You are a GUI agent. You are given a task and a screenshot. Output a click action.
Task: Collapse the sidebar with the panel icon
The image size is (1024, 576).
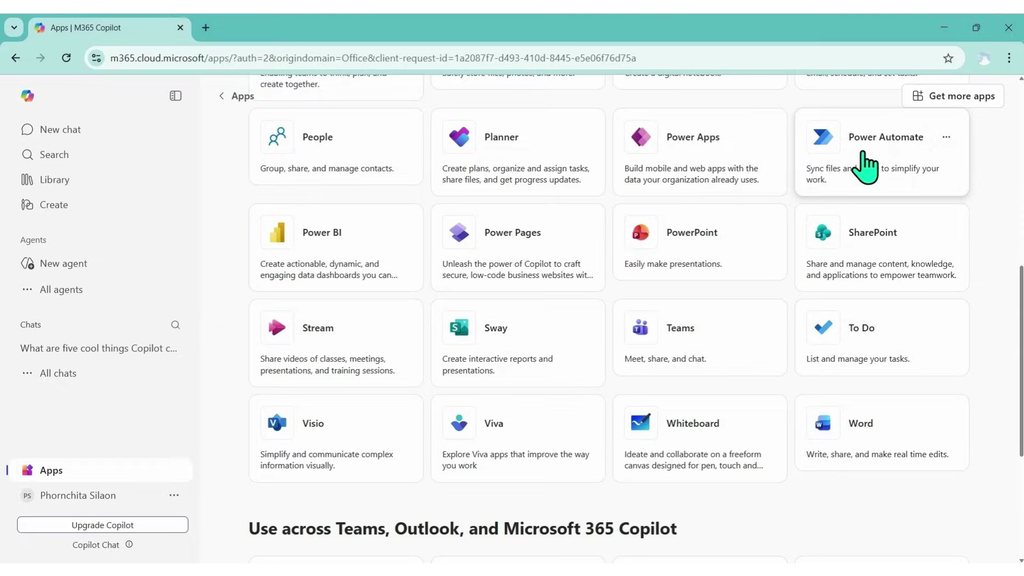[x=176, y=96]
